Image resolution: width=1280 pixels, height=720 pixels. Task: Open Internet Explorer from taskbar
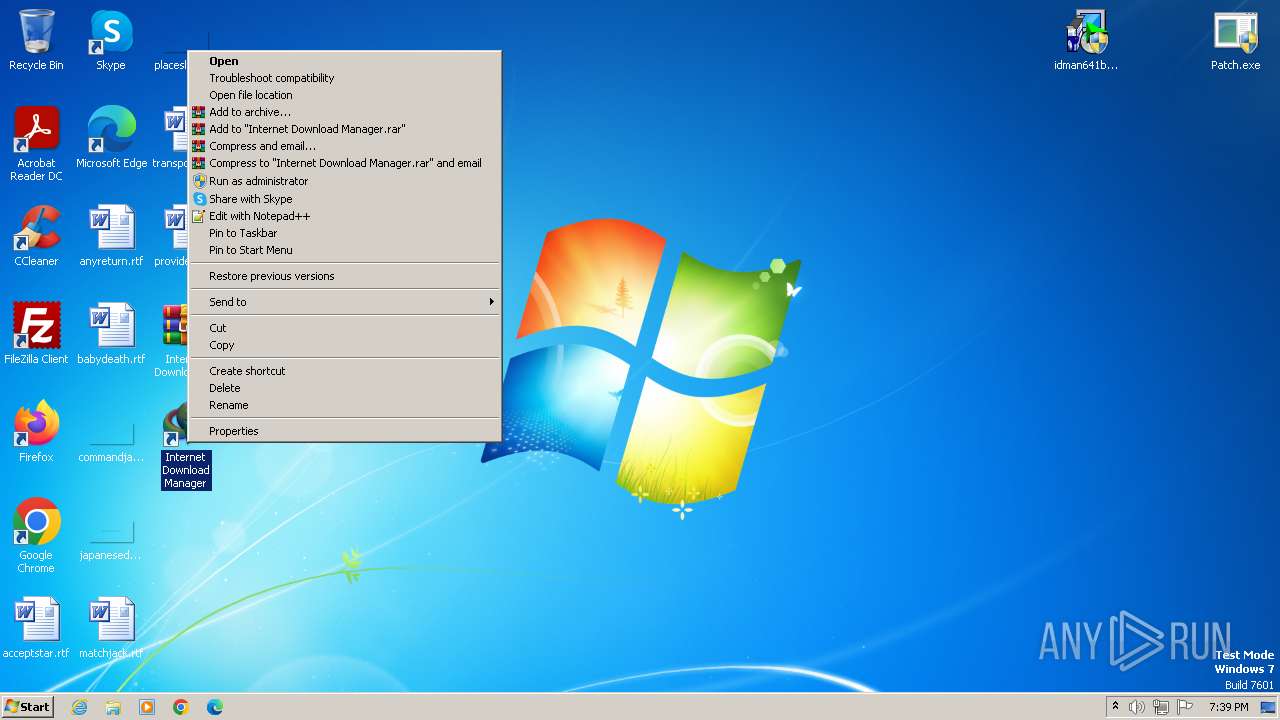(79, 707)
